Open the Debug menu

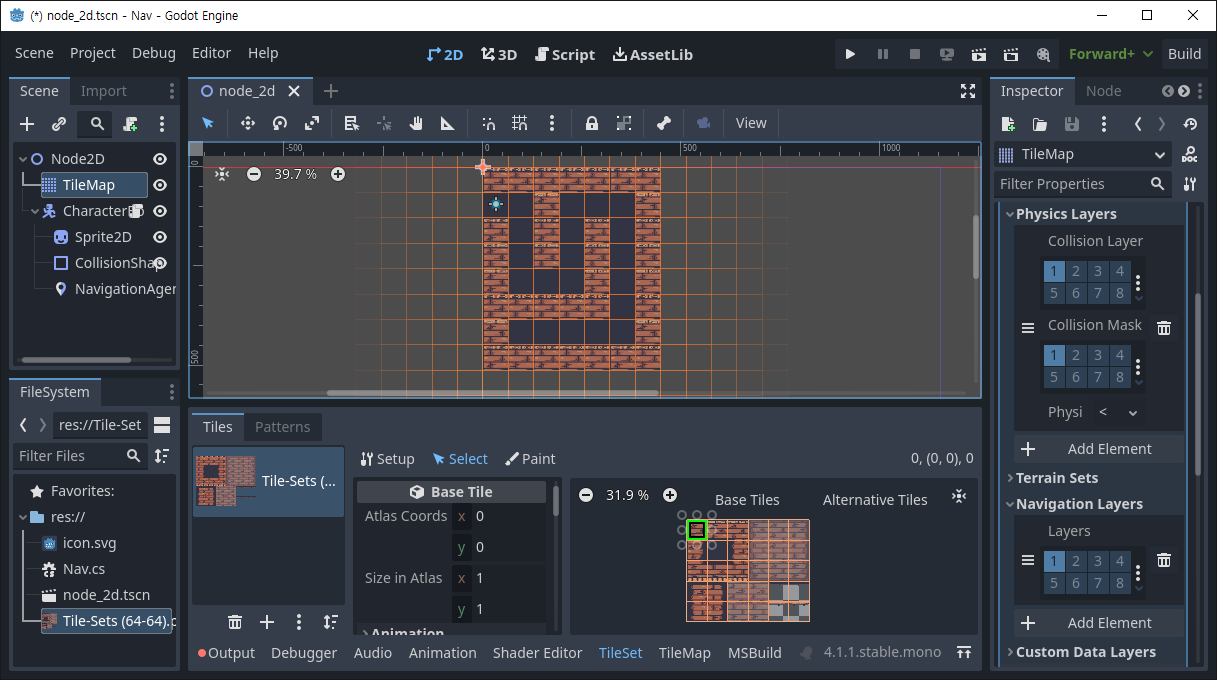coord(154,53)
